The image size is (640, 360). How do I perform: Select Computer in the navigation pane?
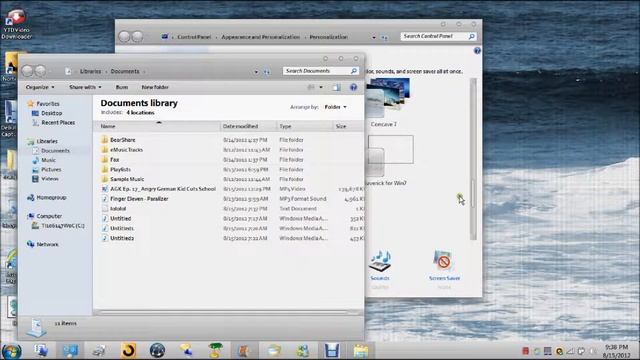[44, 216]
